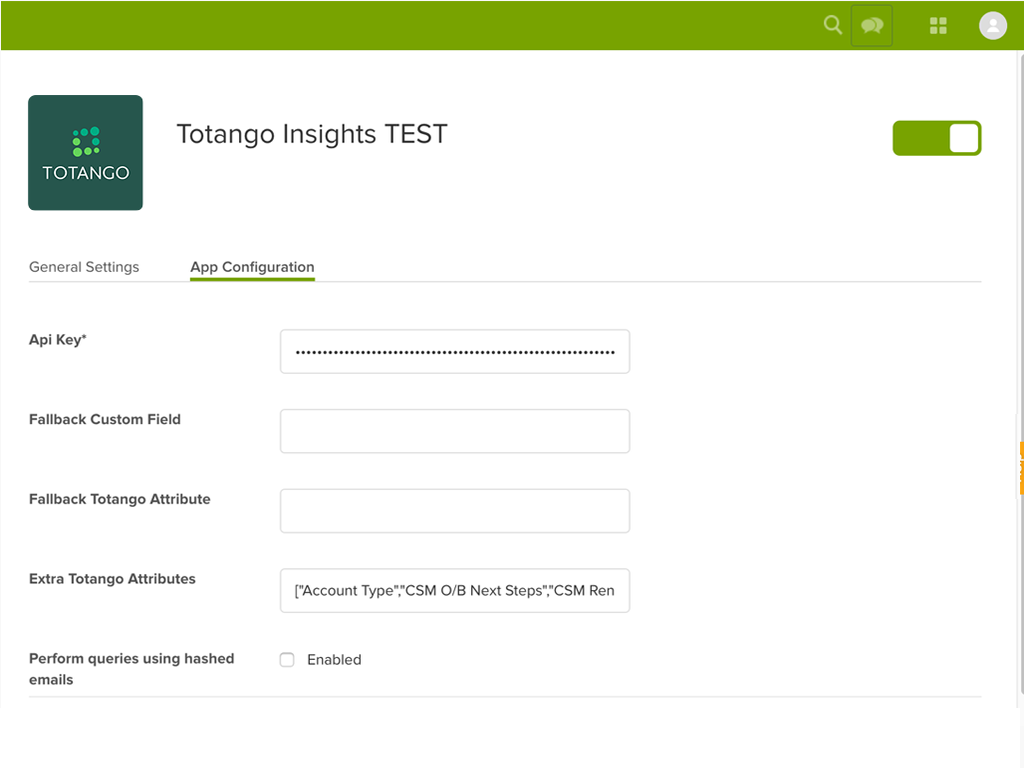Click the Totango app logo
This screenshot has width=1024, height=768.
[x=85, y=153]
